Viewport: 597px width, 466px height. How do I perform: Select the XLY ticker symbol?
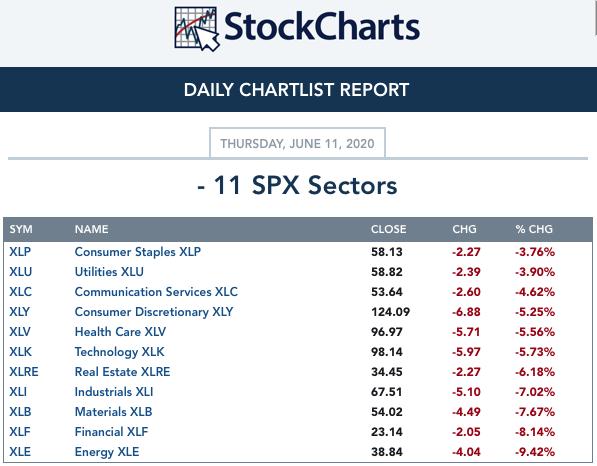coord(19,312)
